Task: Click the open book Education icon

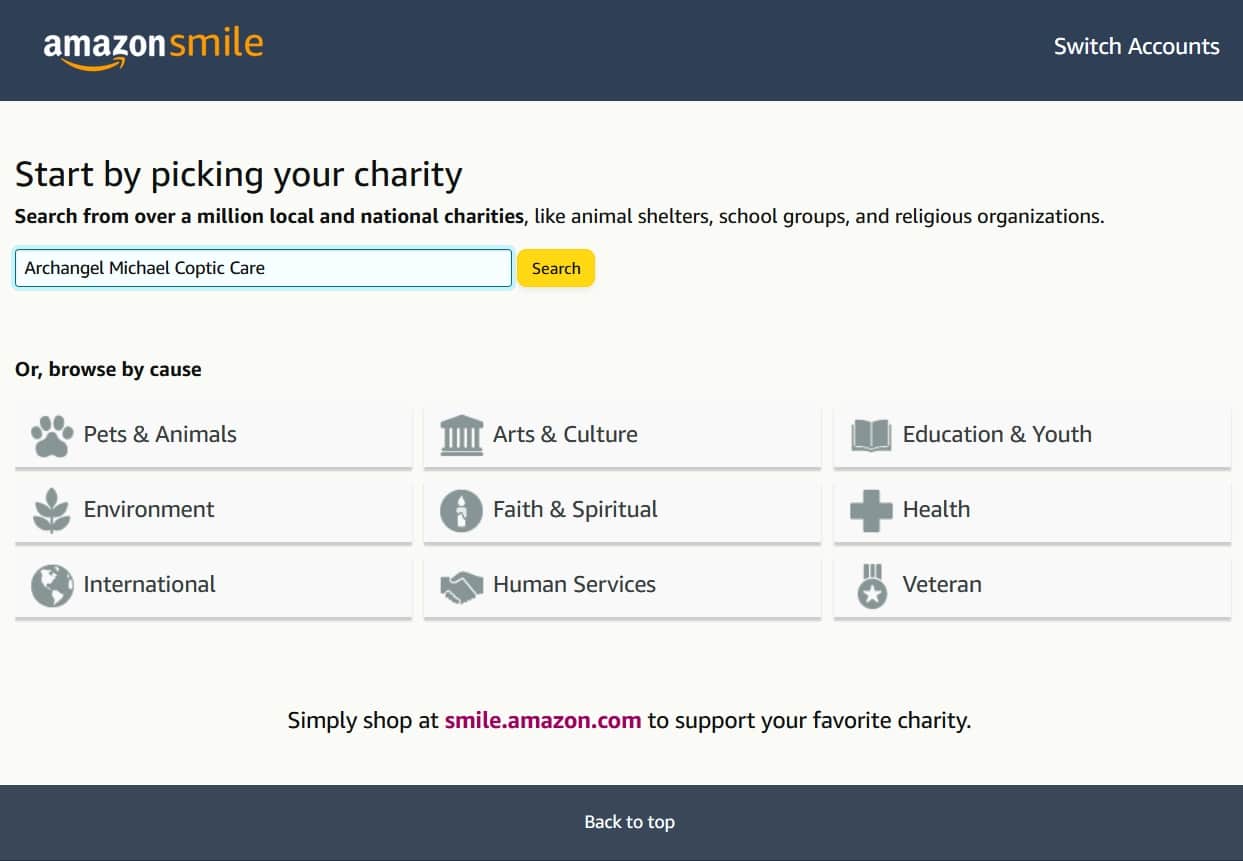Action: pyautogui.click(x=871, y=436)
